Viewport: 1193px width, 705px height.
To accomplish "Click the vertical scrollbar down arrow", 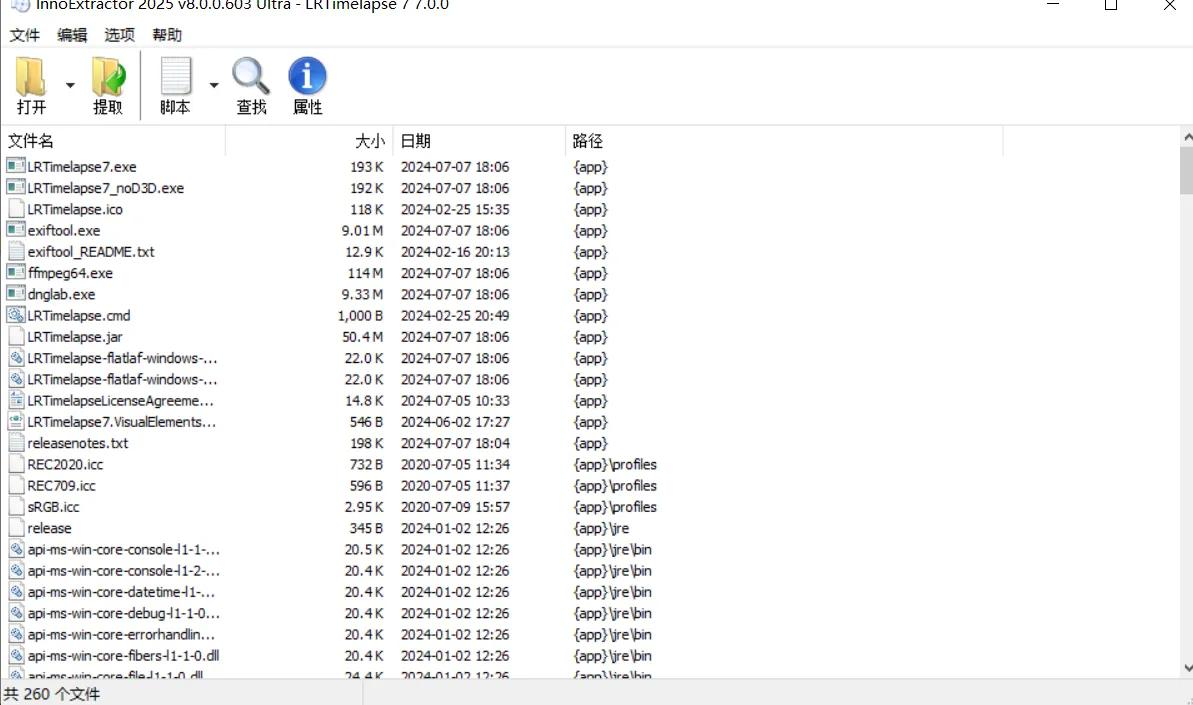I will [1187, 668].
